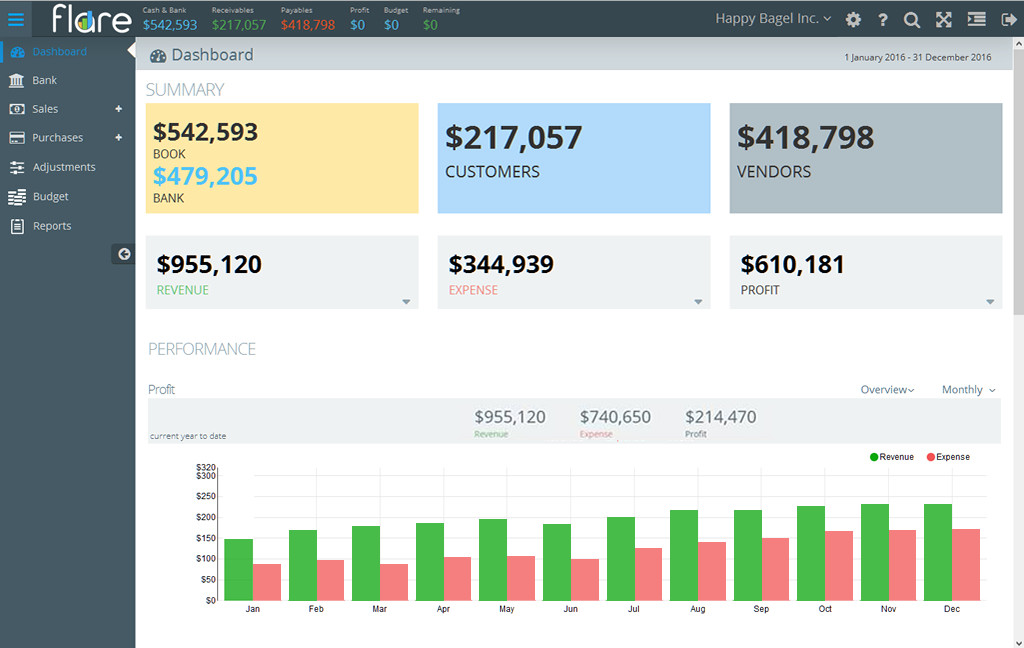Viewport: 1024px width, 648px height.
Task: Expand the Revenue card arrow
Action: pos(406,301)
